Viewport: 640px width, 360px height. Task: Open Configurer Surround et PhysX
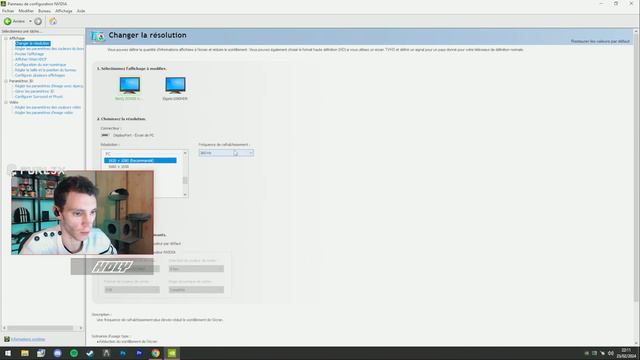[x=39, y=97]
